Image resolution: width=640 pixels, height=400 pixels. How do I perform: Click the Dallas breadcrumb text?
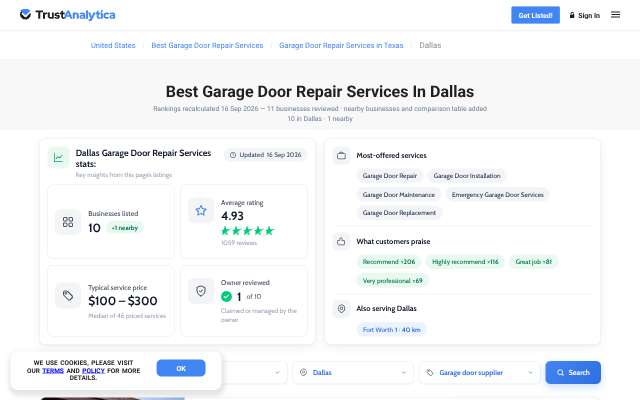pyautogui.click(x=430, y=45)
